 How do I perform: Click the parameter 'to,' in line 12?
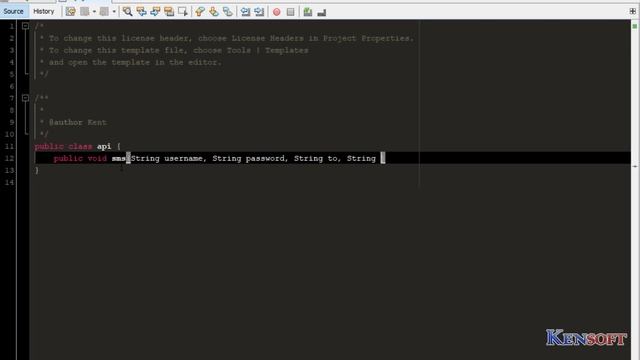point(335,158)
